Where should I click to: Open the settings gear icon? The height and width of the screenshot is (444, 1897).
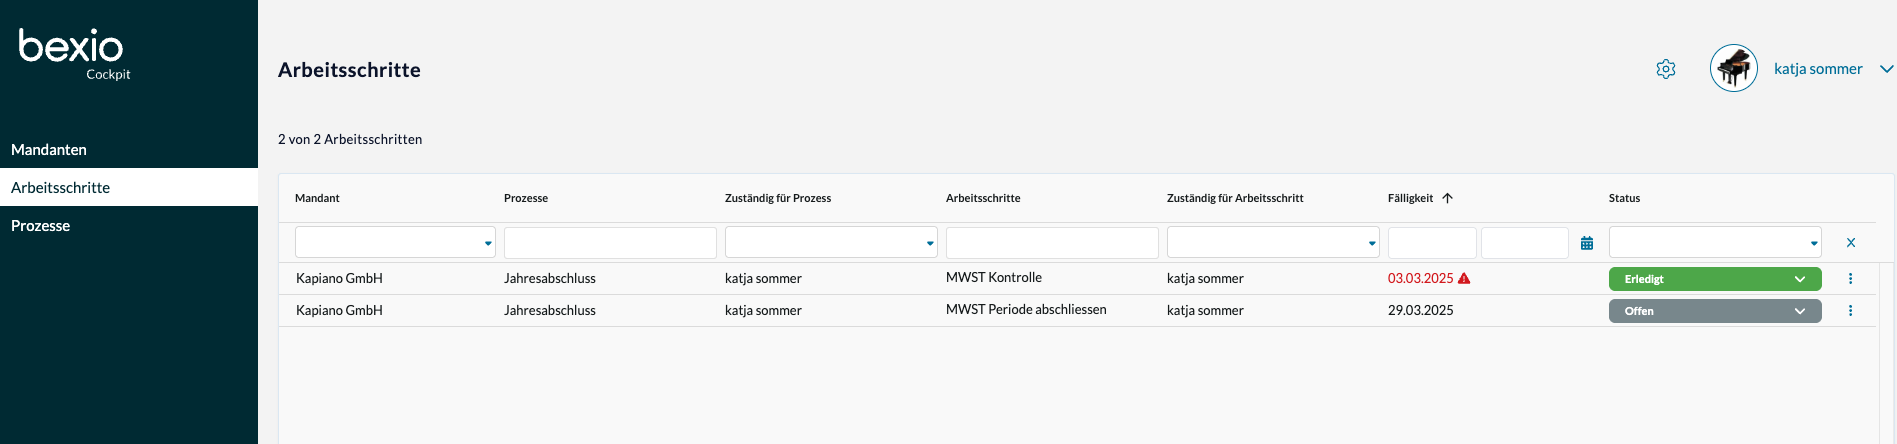1665,69
